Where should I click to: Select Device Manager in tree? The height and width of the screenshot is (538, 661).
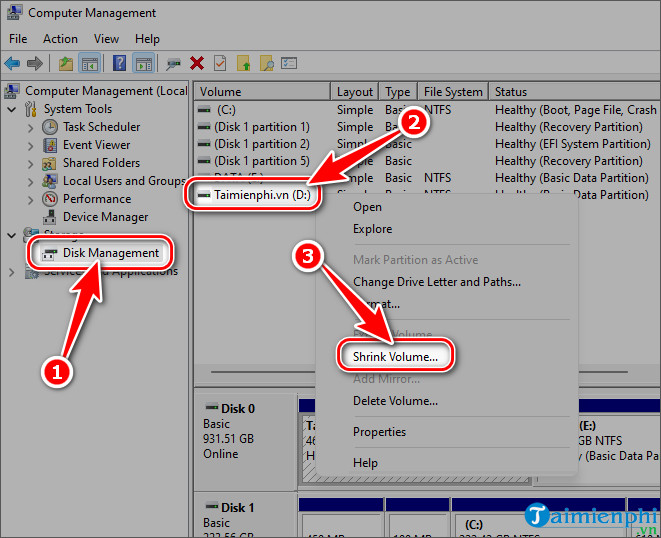coord(105,217)
